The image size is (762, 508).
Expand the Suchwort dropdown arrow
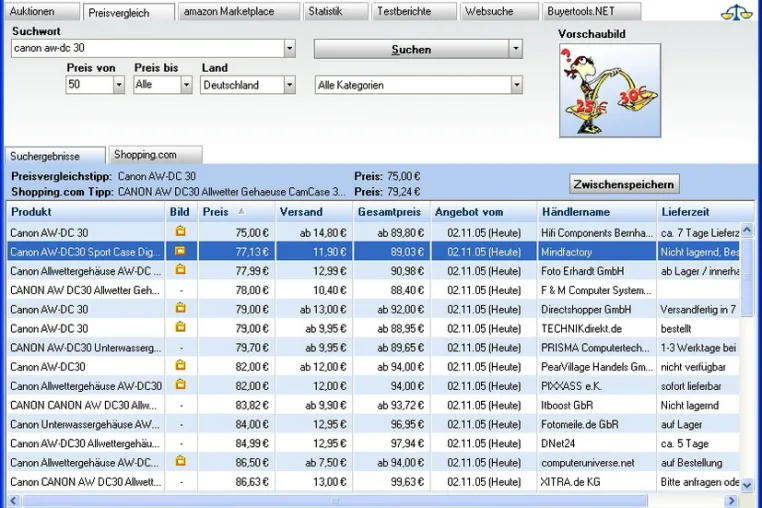290,48
